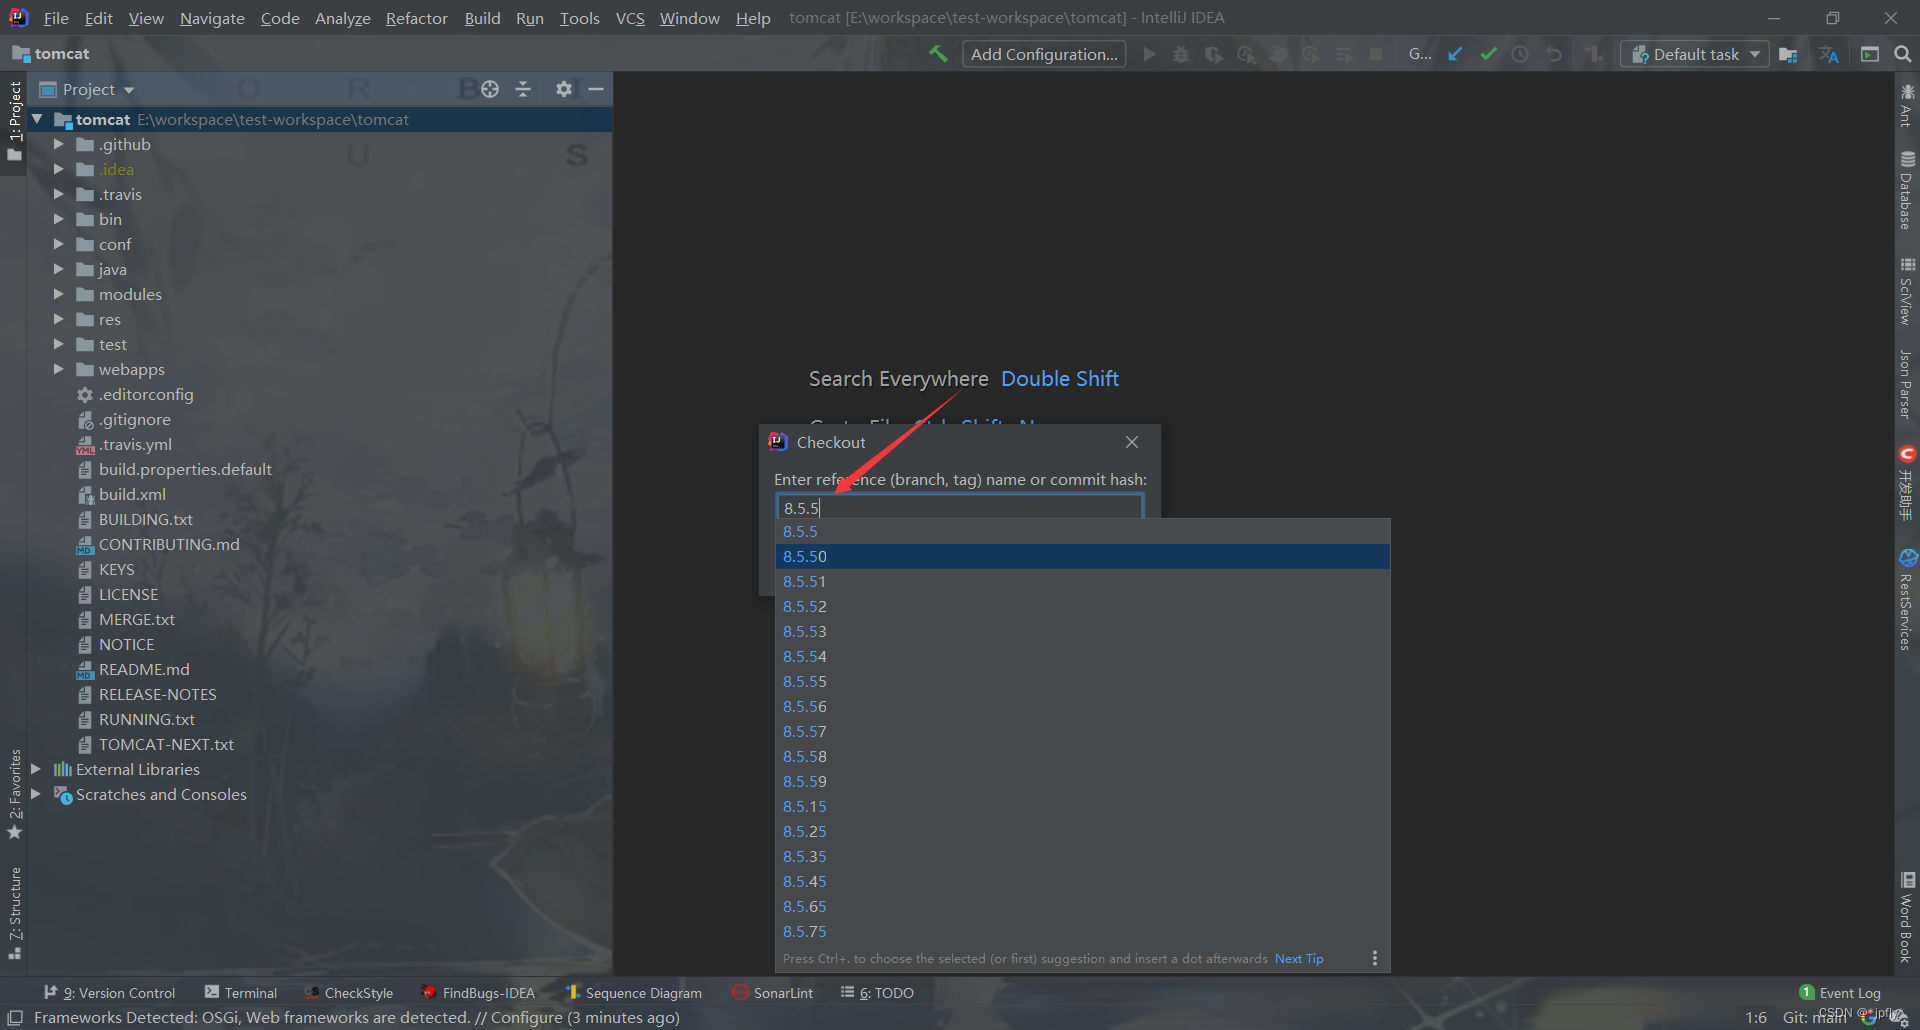Viewport: 1920px width, 1030px height.
Task: Open Project Structure icon in toolbar
Action: tap(1788, 54)
